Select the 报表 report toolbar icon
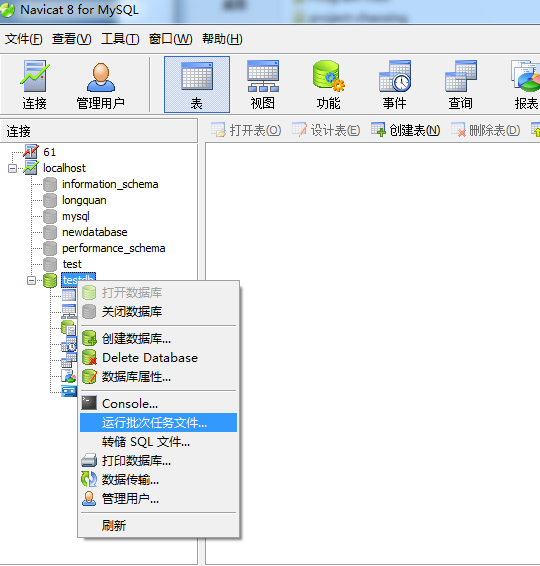The height and width of the screenshot is (566, 540). click(x=526, y=85)
